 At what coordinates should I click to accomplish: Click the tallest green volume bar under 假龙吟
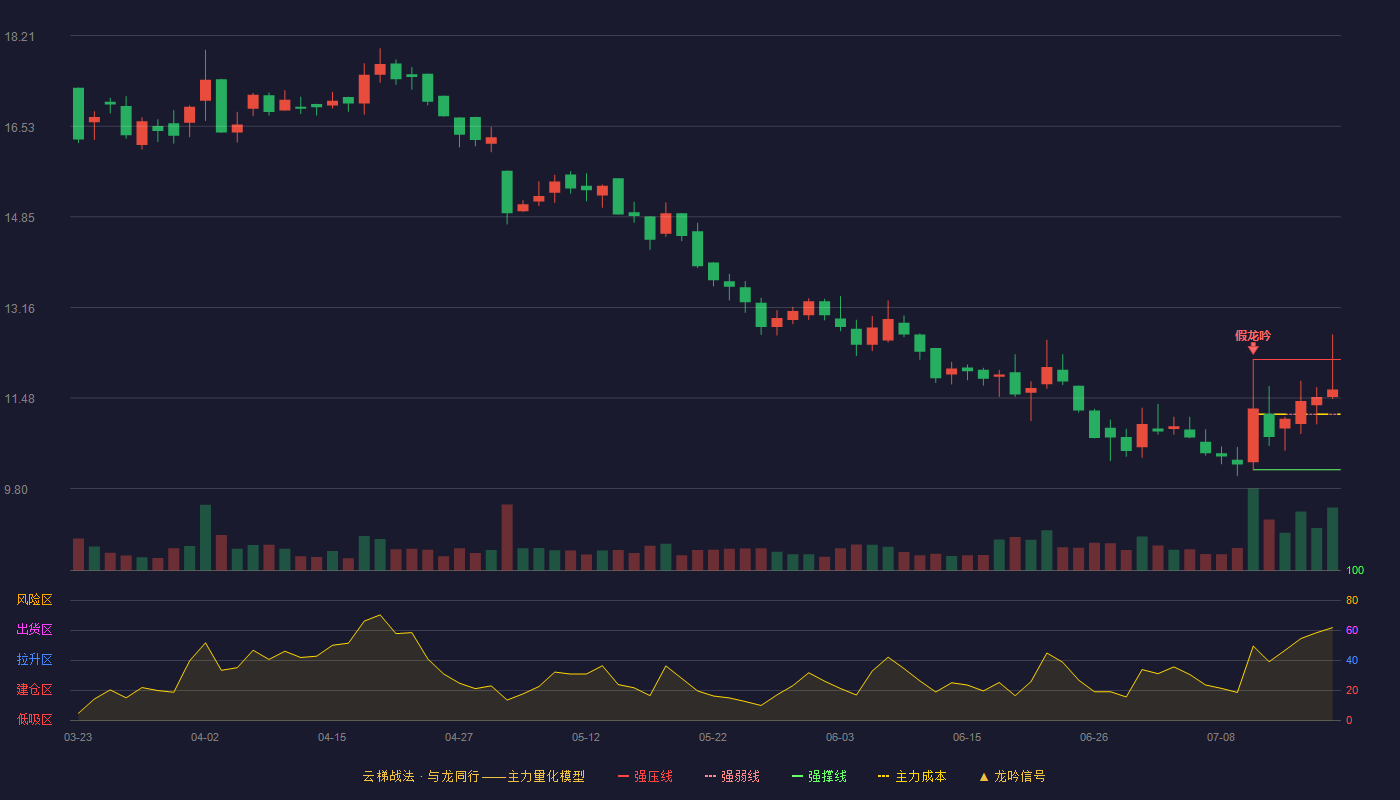tap(1253, 529)
